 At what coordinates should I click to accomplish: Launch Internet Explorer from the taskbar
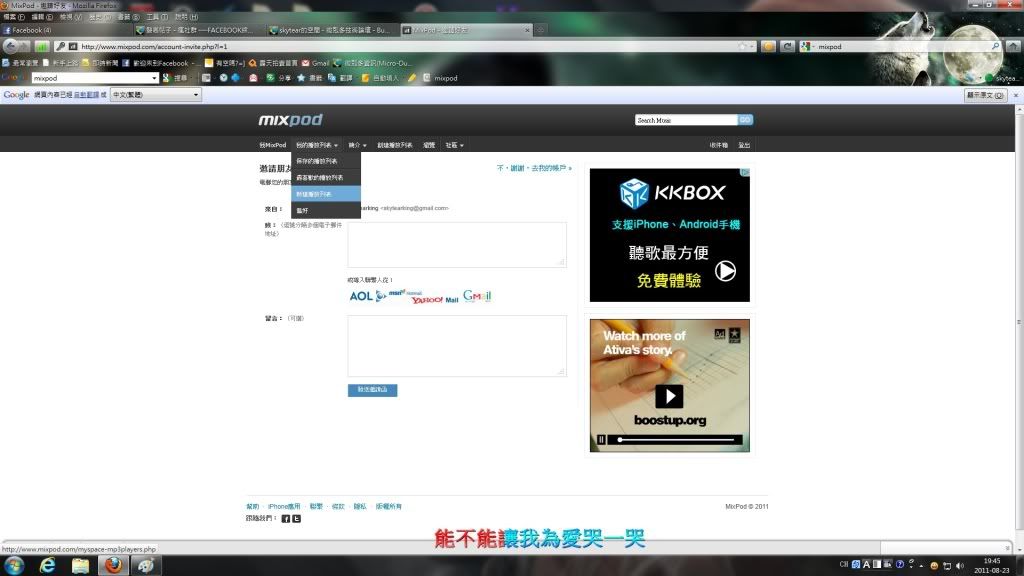click(47, 565)
